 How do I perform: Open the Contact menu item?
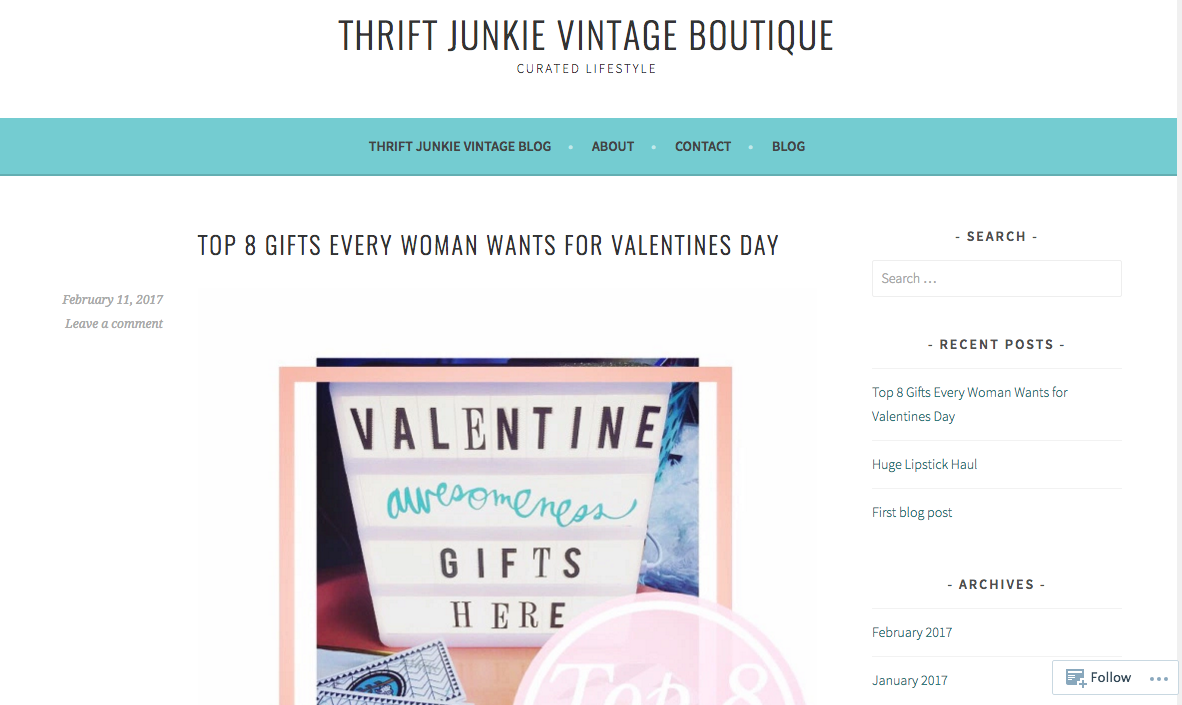[x=703, y=146]
